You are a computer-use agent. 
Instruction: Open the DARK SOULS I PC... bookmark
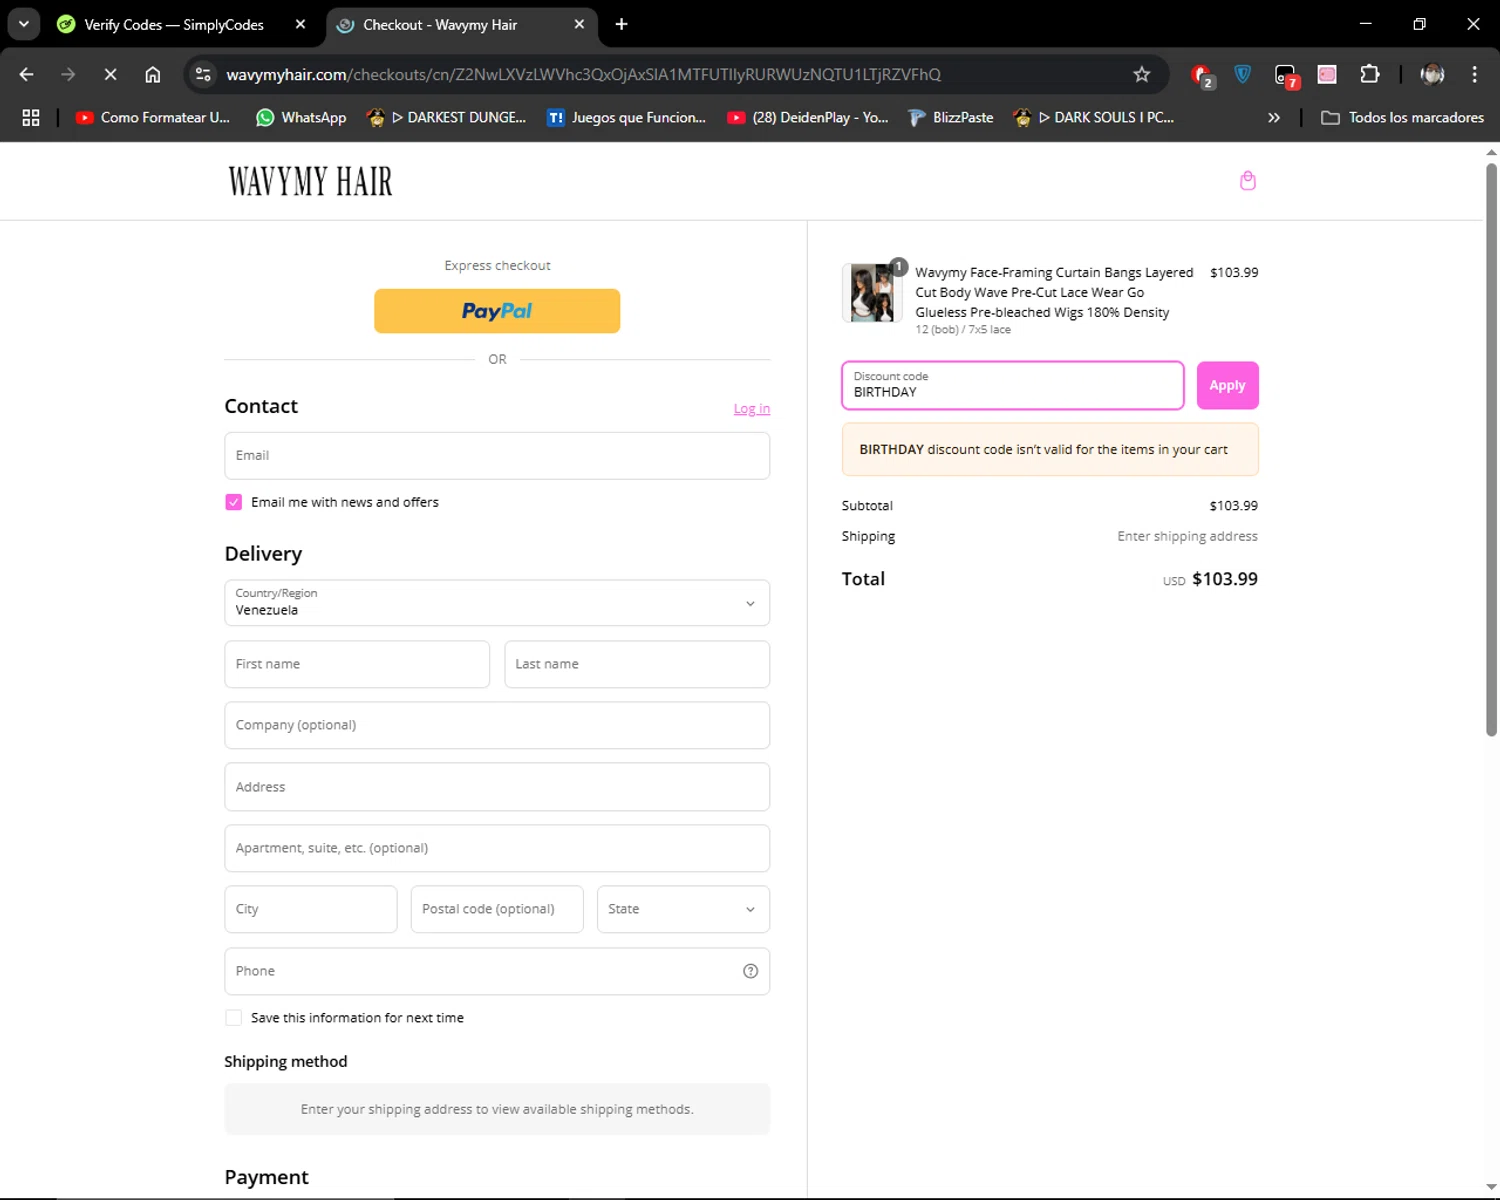pyautogui.click(x=1093, y=117)
